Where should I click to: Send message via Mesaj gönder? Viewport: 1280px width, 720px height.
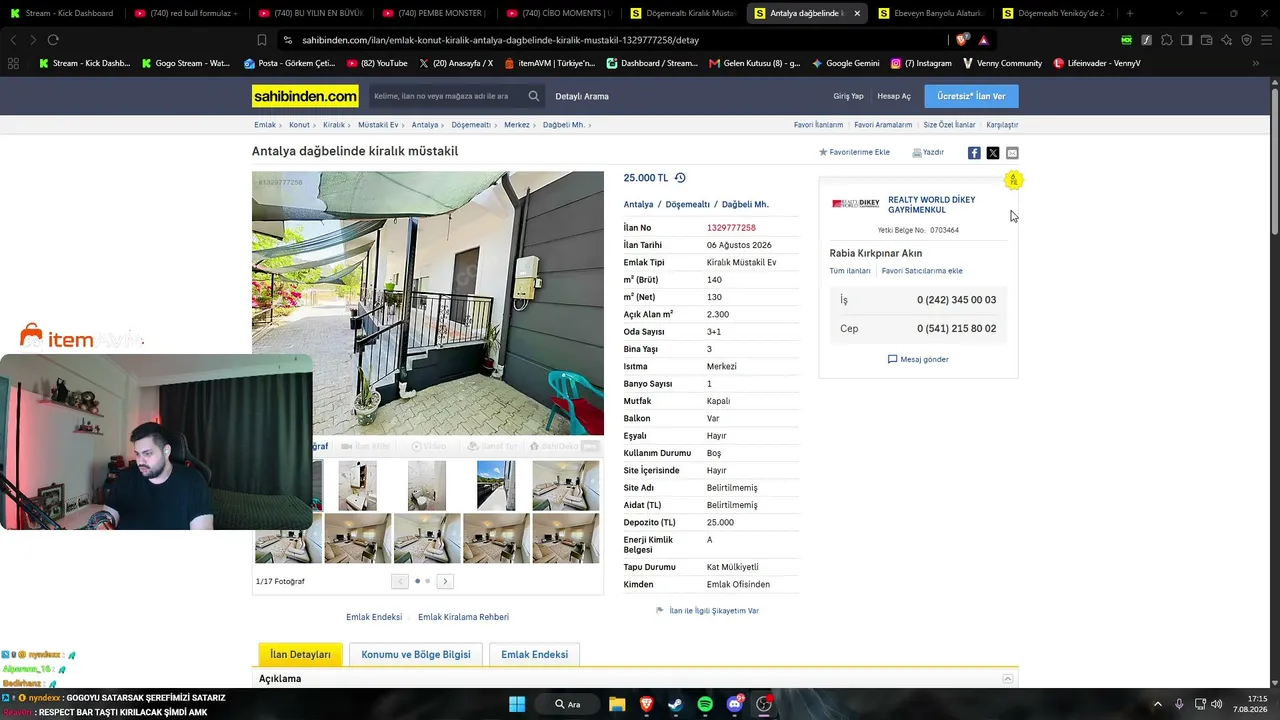[918, 359]
